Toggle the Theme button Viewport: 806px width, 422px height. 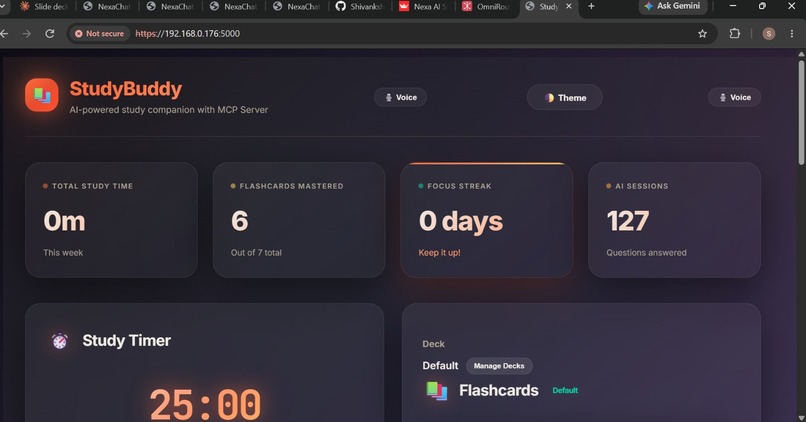[564, 98]
